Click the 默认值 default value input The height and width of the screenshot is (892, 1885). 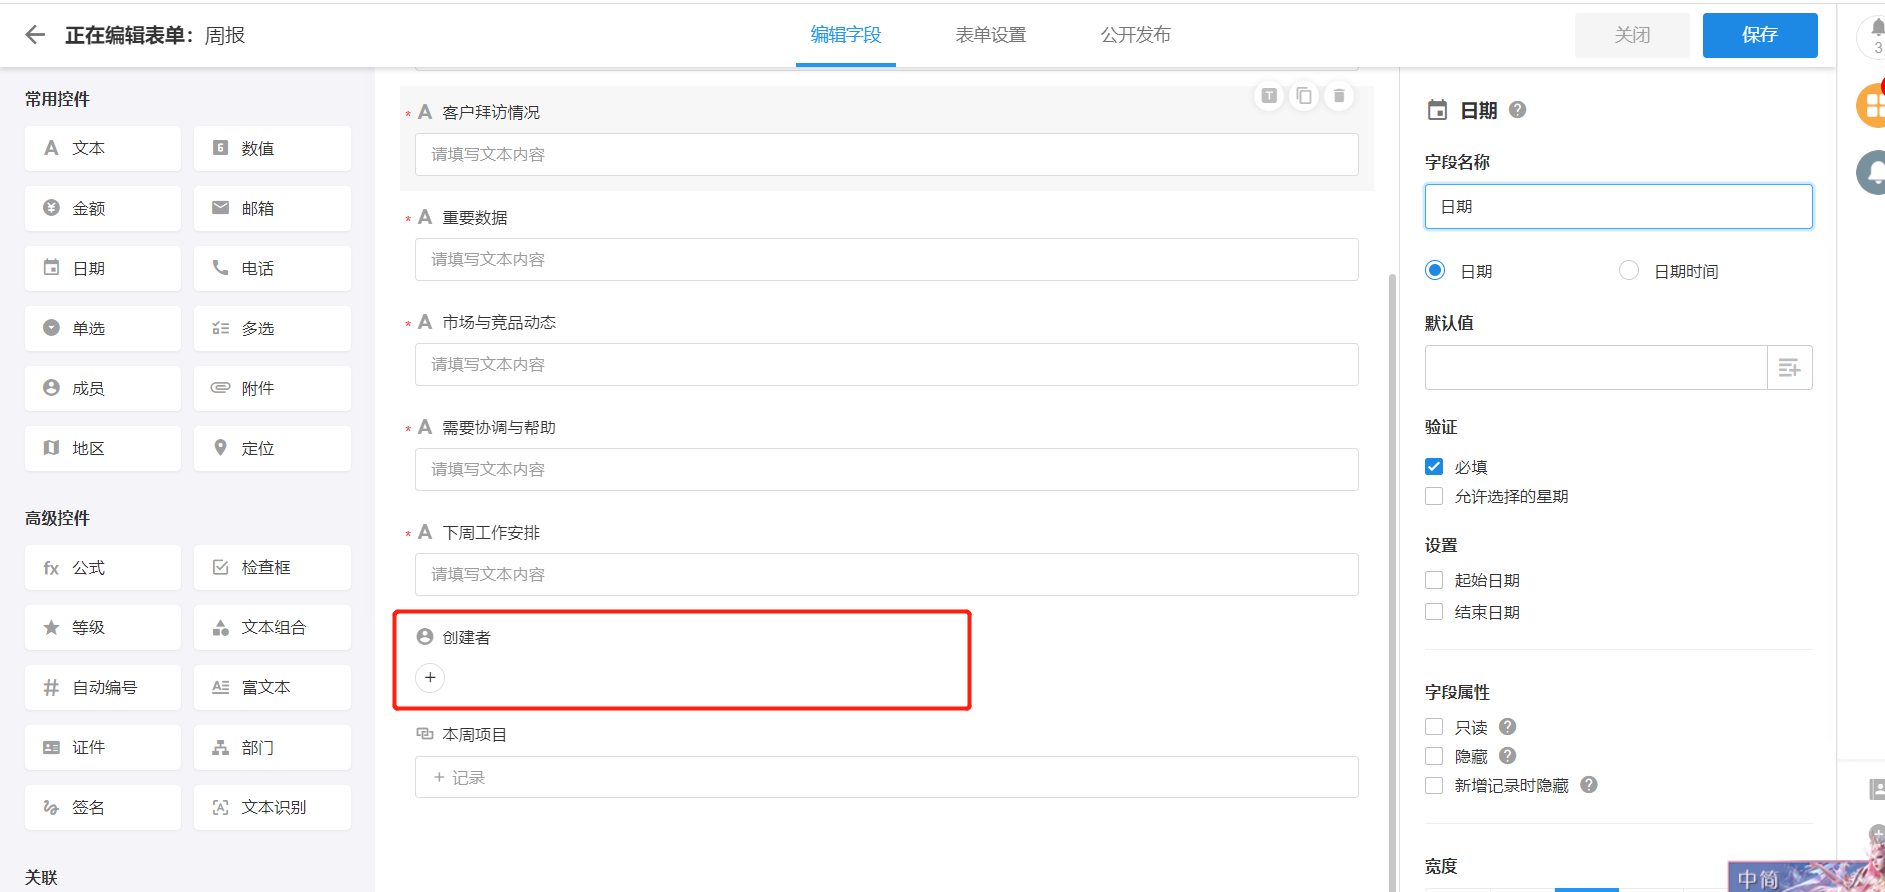pyautogui.click(x=1596, y=368)
